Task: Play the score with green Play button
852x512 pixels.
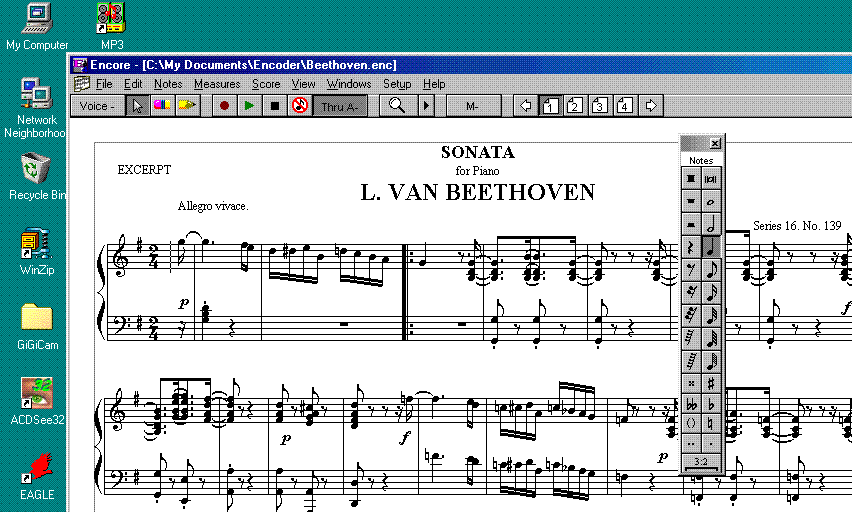Action: (249, 105)
